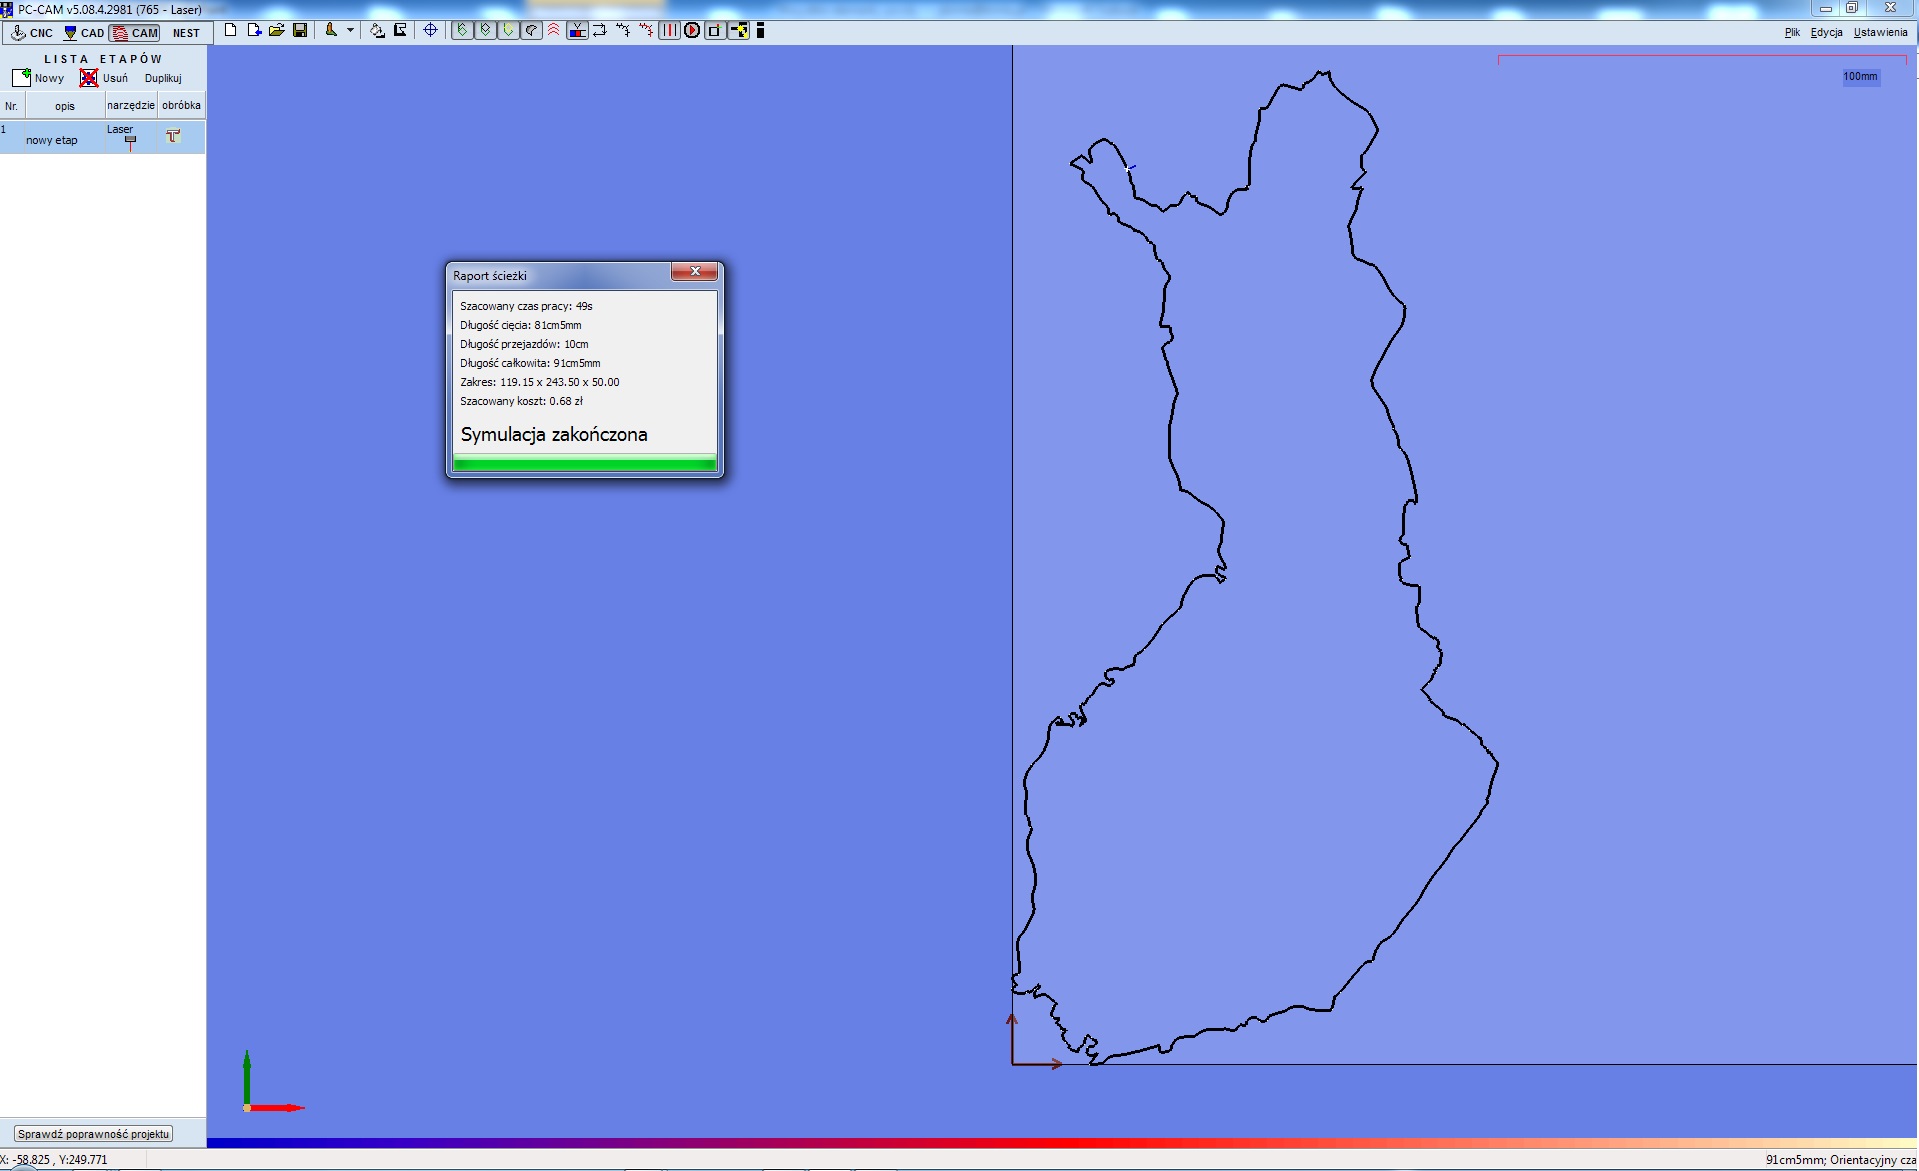Toggle the gray perspective view button
The image size is (1919, 1171).
[x=532, y=30]
